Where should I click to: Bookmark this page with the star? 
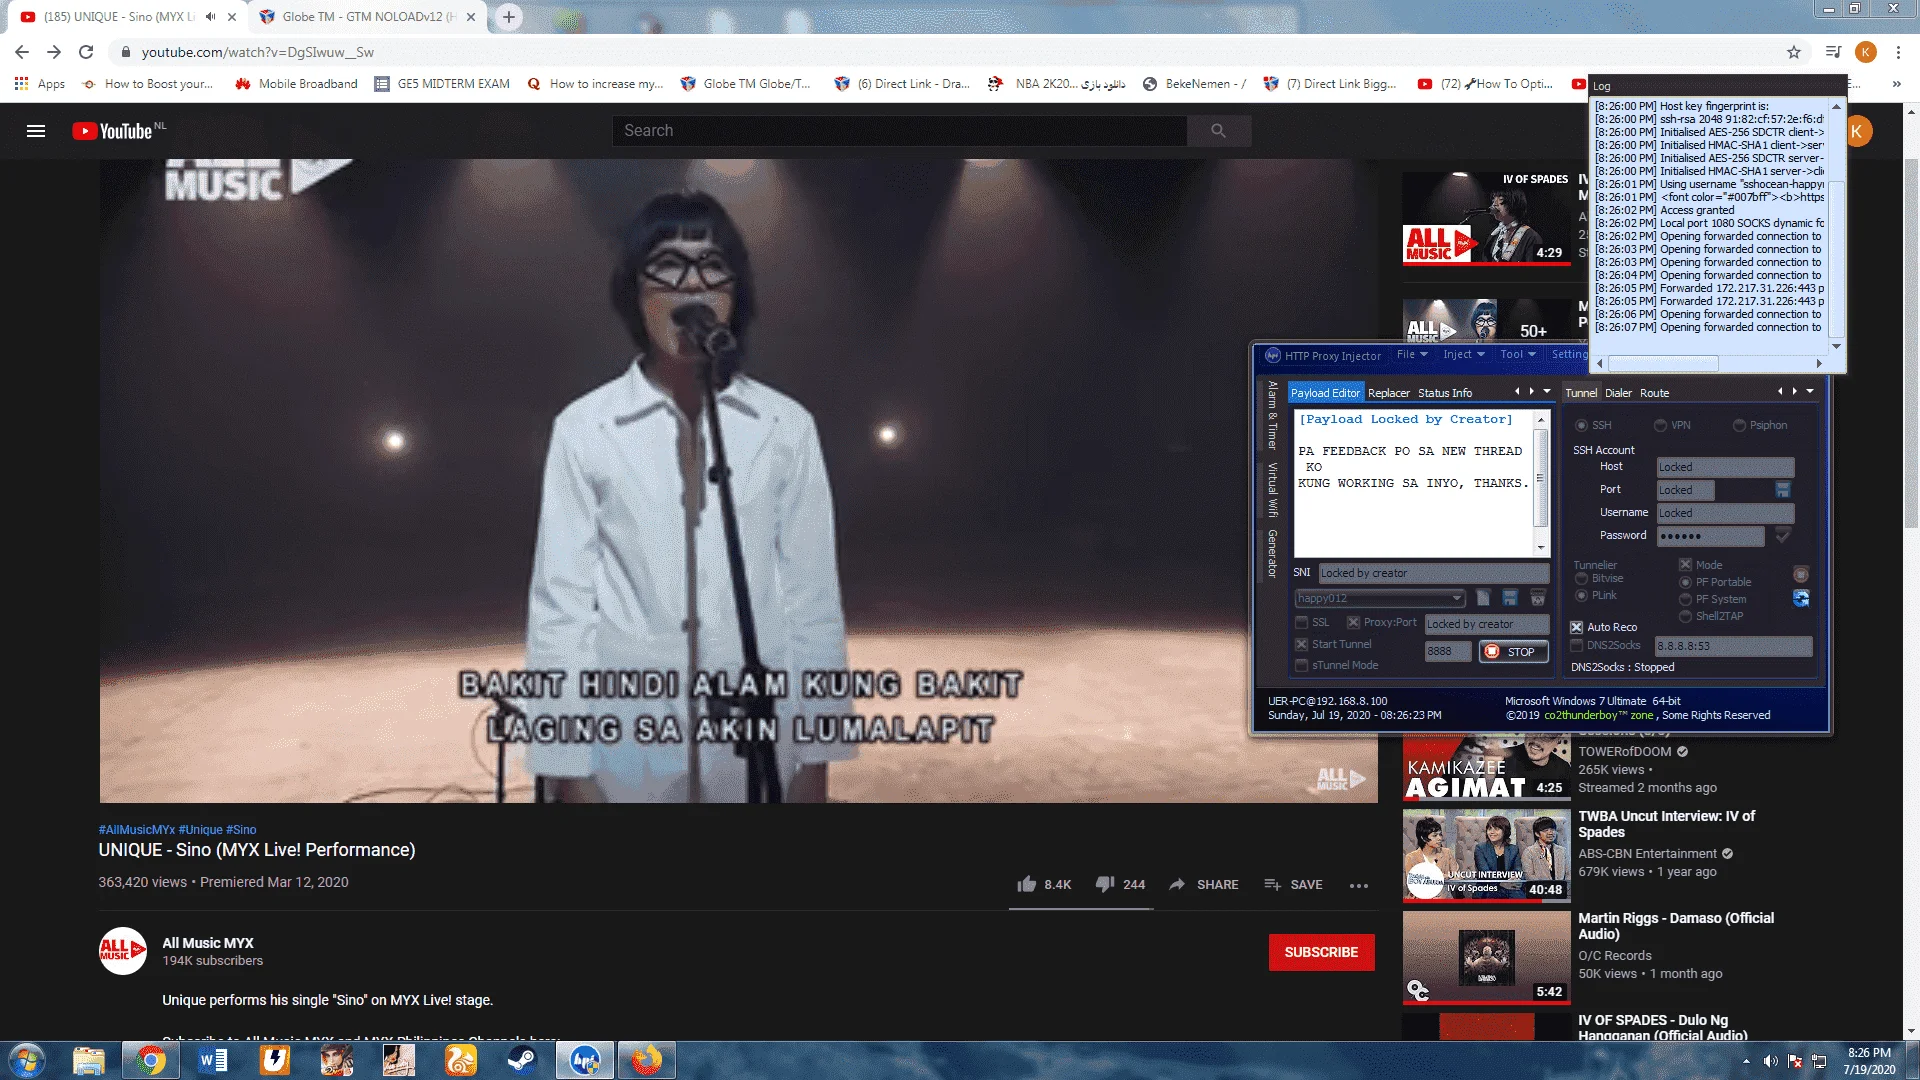point(1794,52)
